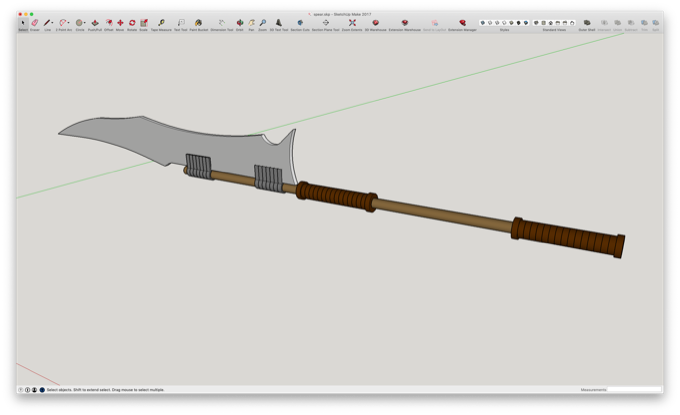Switch to Top standard view

[543, 23]
